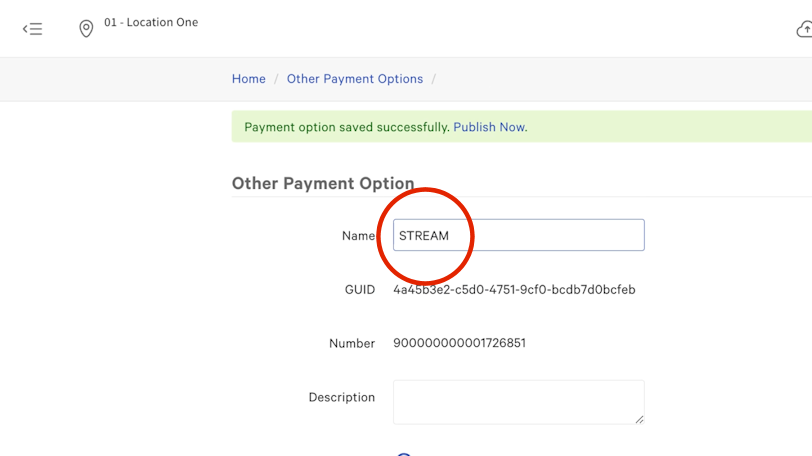Grab the Description box resize handle
Screen dimensions: 812x456
point(639,418)
